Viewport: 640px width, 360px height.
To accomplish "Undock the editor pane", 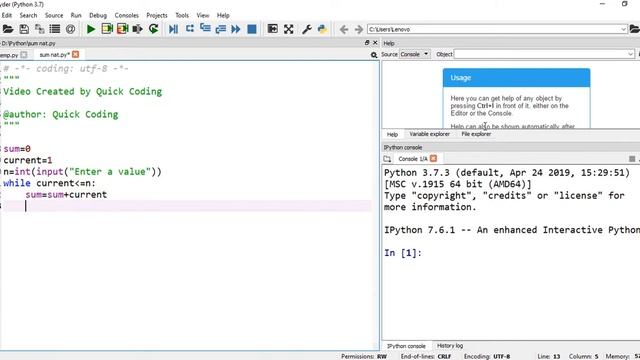I will (x=367, y=43).
